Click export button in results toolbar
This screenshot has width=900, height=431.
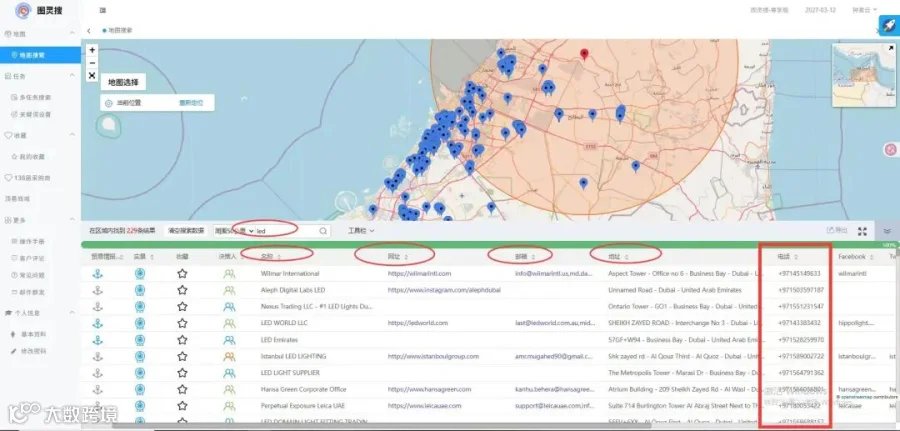837,231
